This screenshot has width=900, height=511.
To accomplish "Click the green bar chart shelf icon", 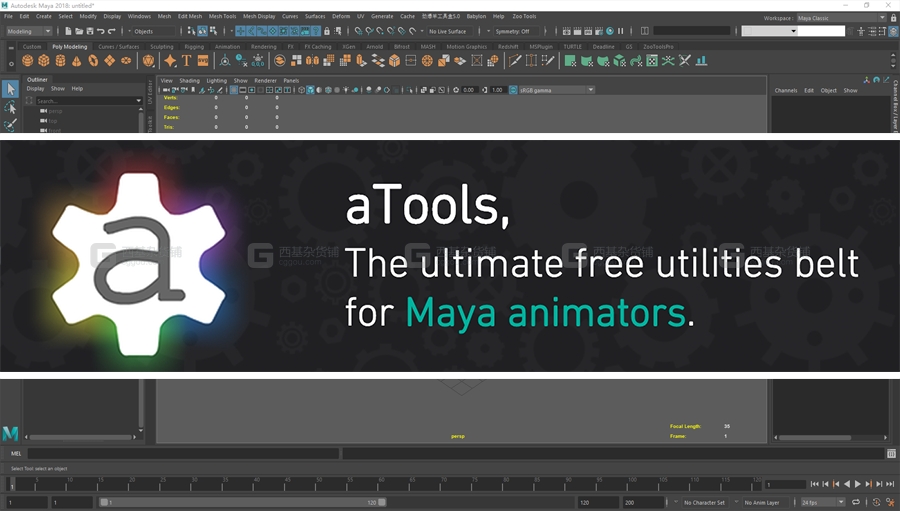I will (701, 60).
